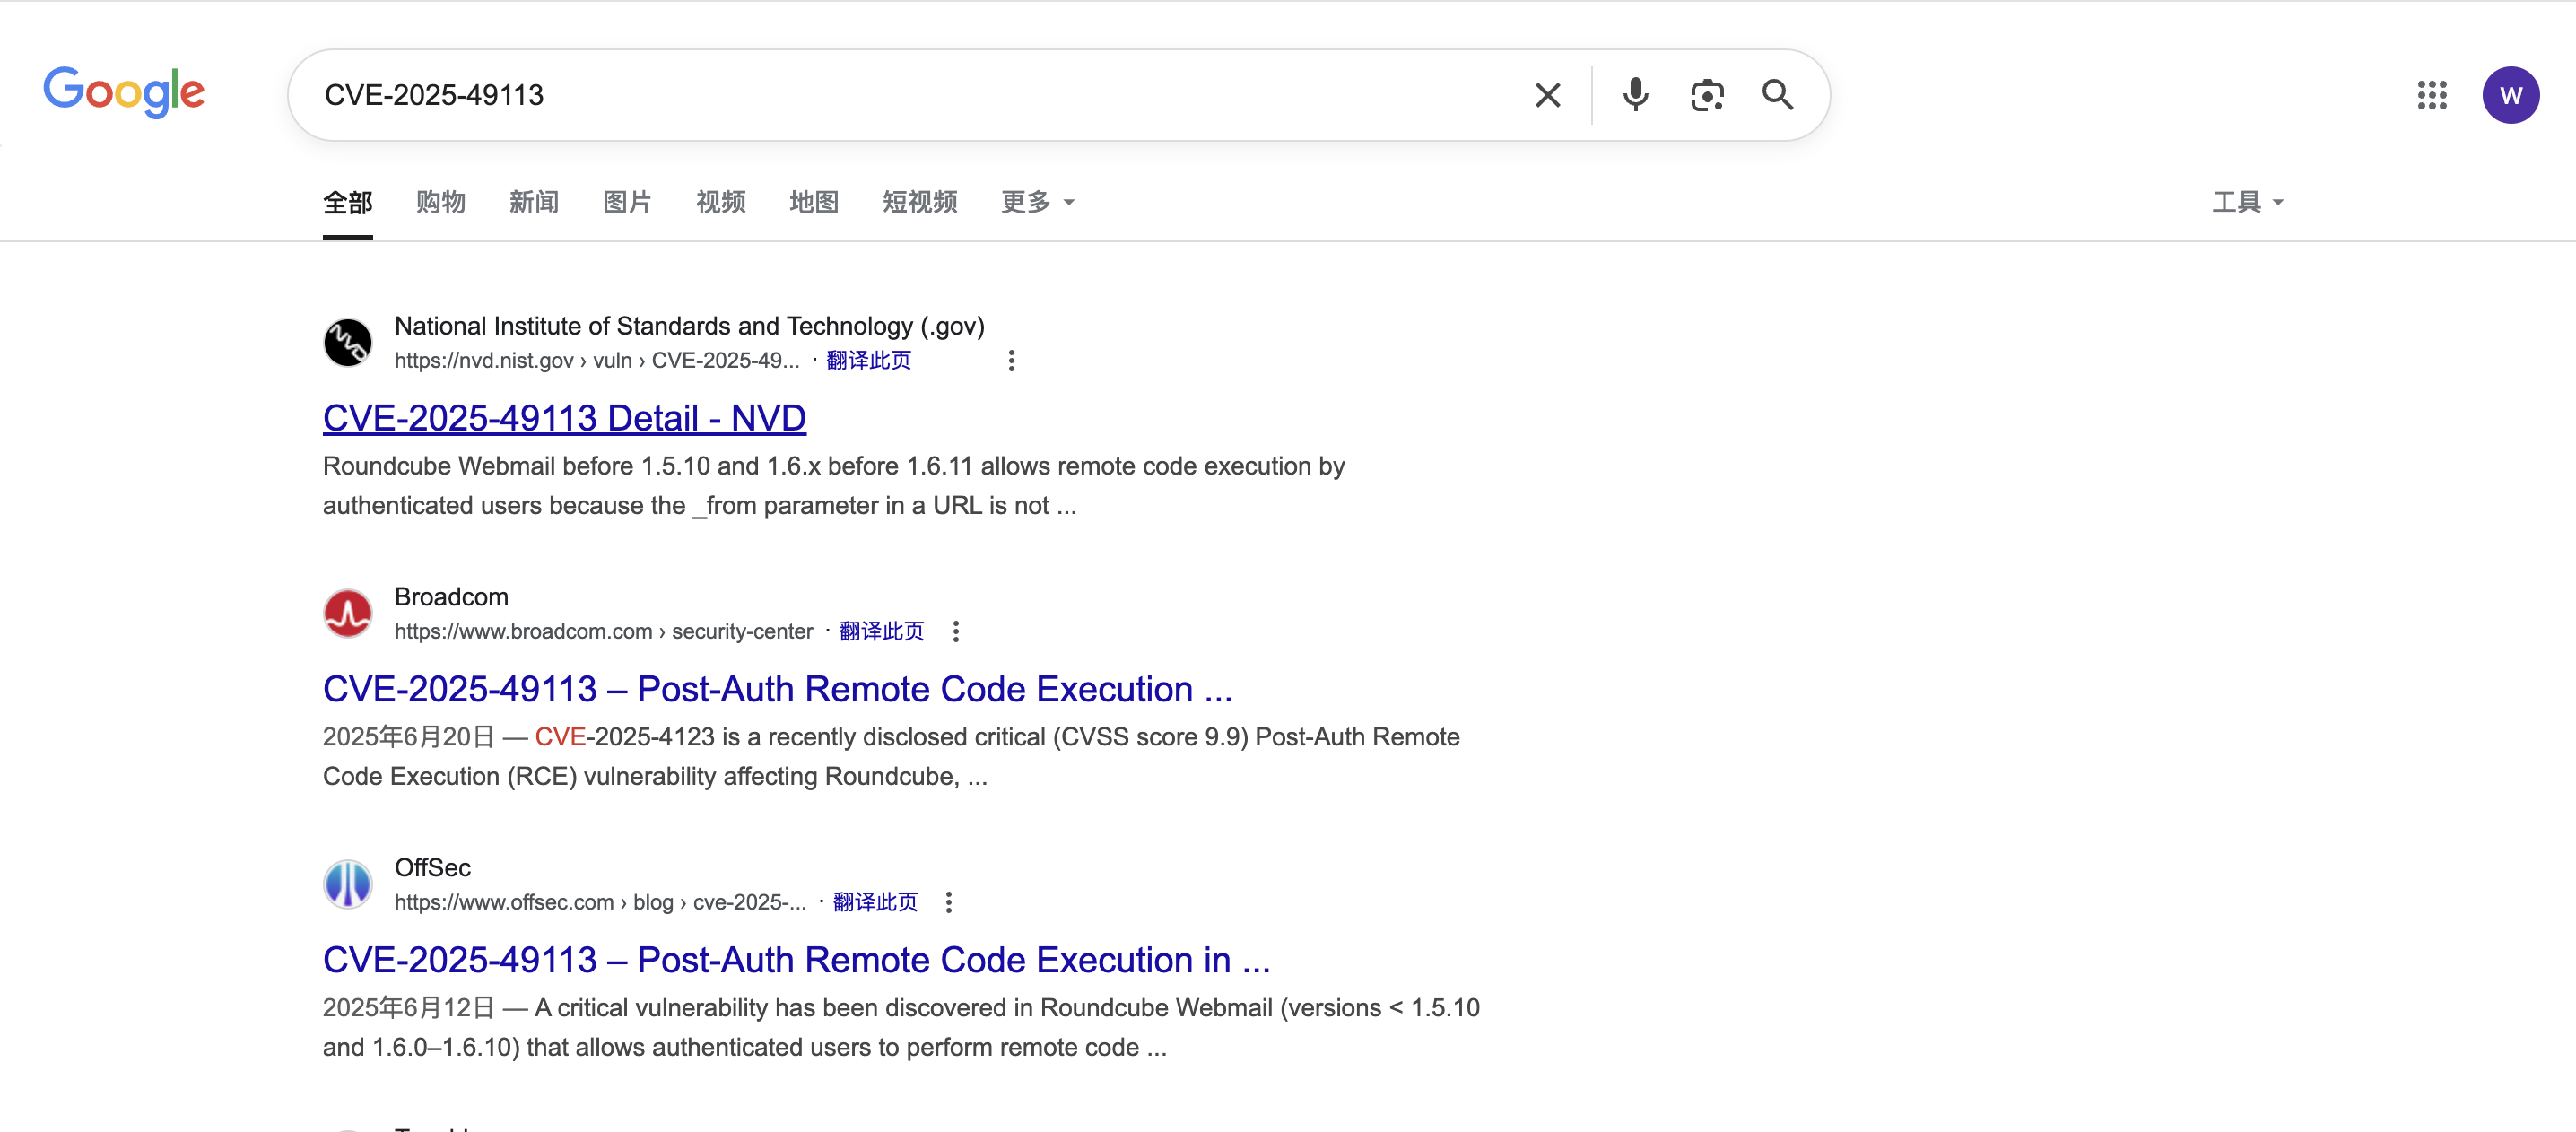Start voice search with the microphone icon
The height and width of the screenshot is (1132, 2576).
[1635, 95]
